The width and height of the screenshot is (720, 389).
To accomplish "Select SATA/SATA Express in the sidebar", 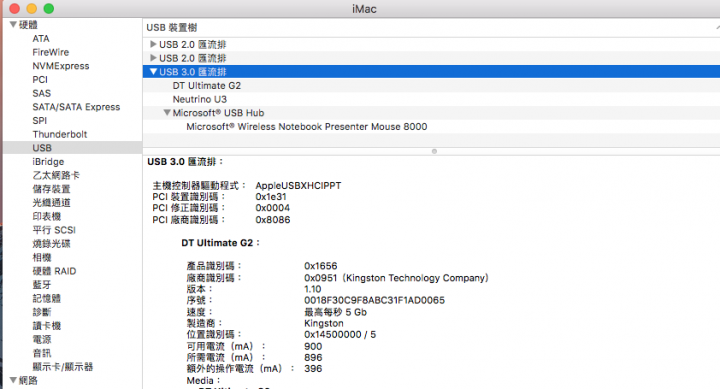I will (76, 107).
